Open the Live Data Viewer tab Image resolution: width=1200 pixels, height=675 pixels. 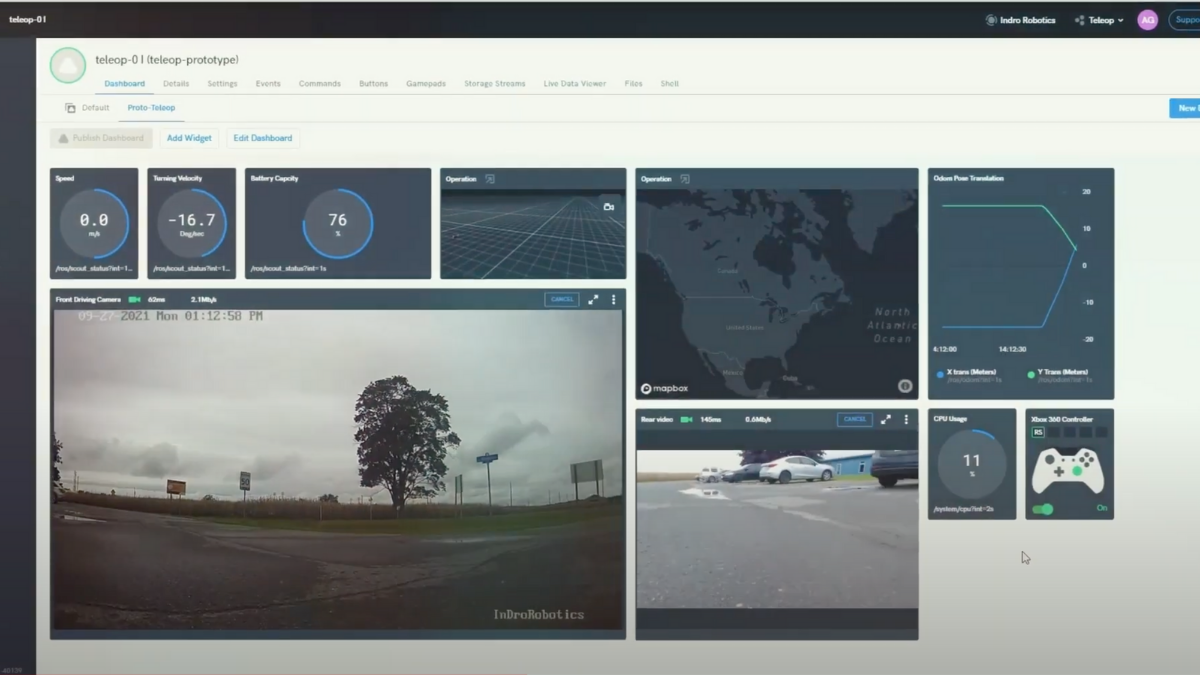tap(574, 84)
